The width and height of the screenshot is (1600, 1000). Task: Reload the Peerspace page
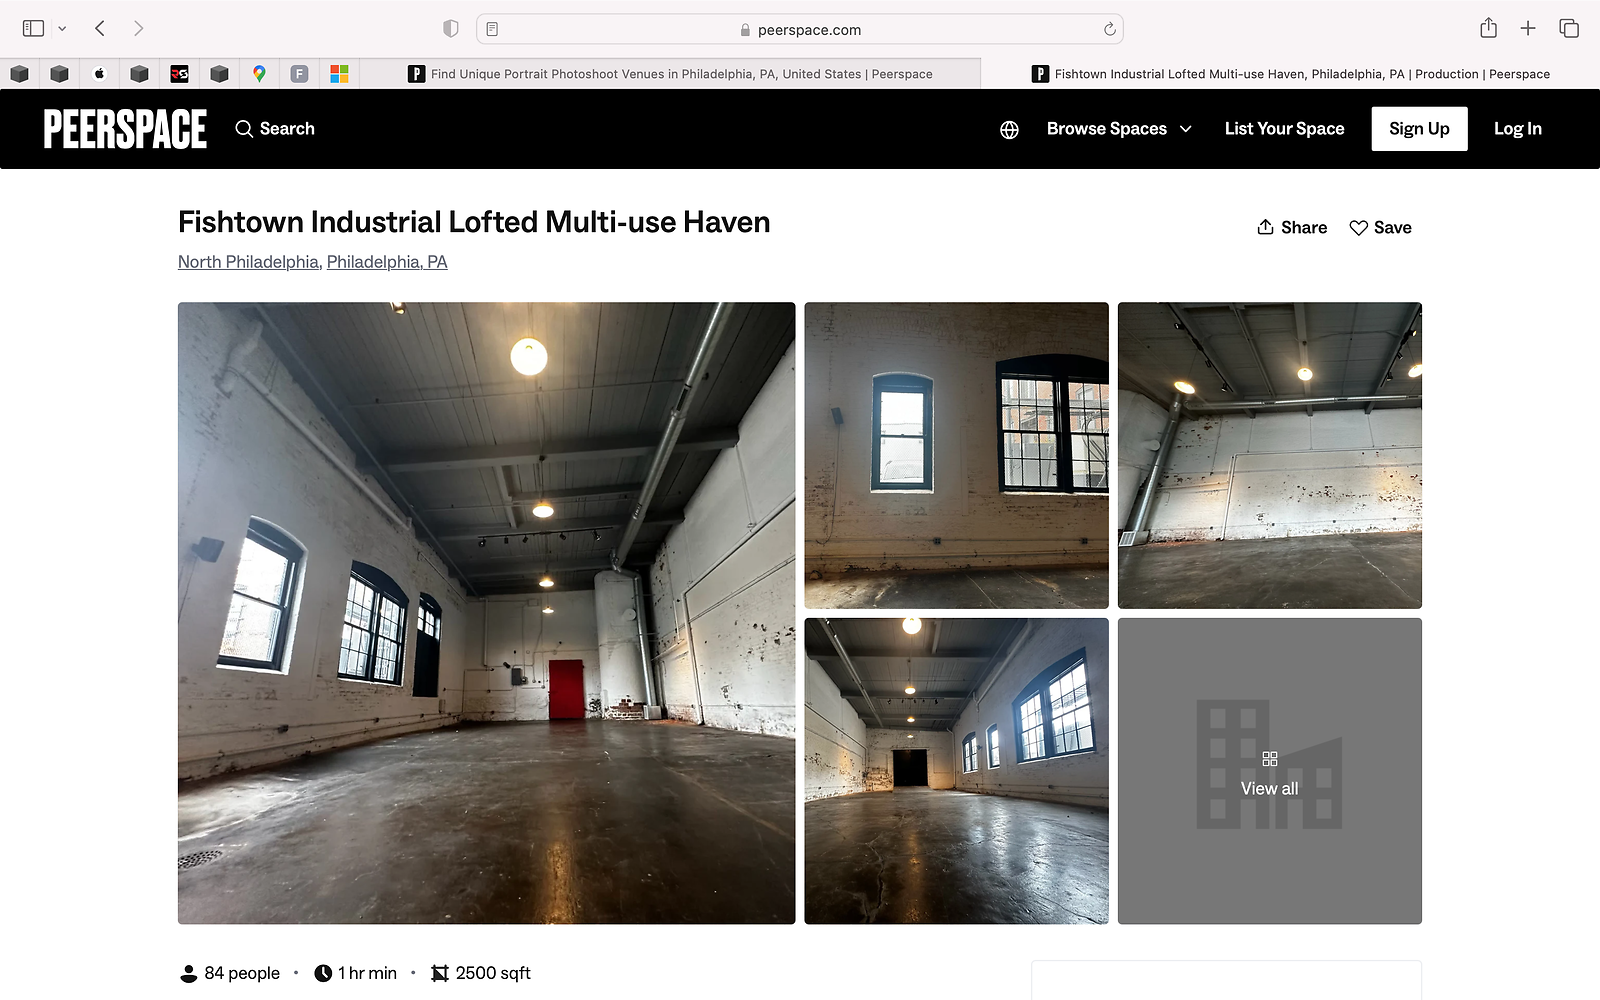1109,29
